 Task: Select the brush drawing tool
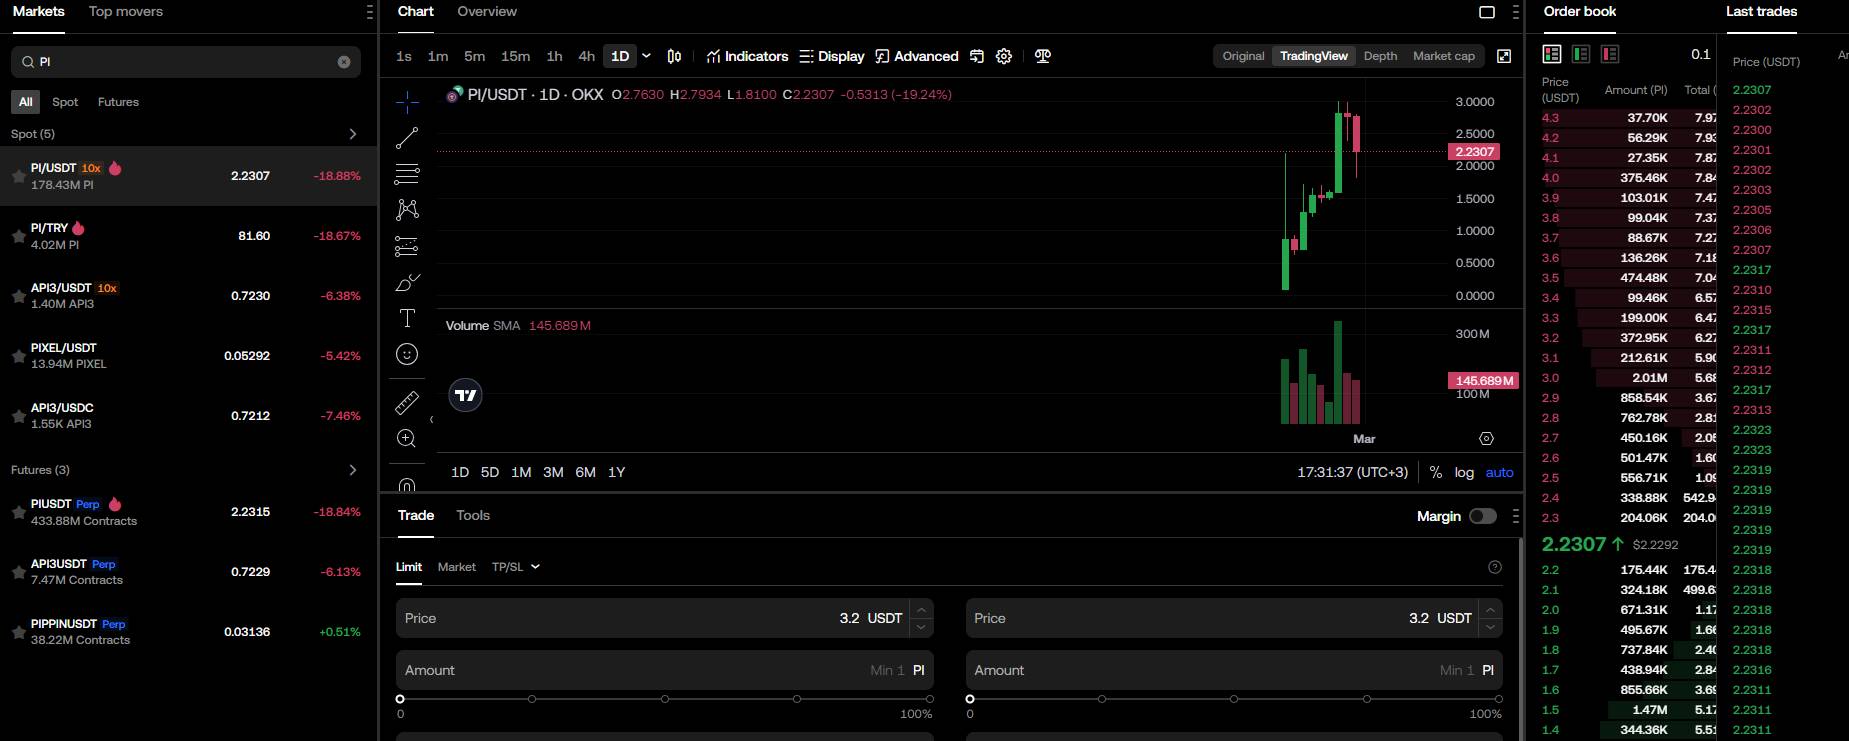coord(407,282)
